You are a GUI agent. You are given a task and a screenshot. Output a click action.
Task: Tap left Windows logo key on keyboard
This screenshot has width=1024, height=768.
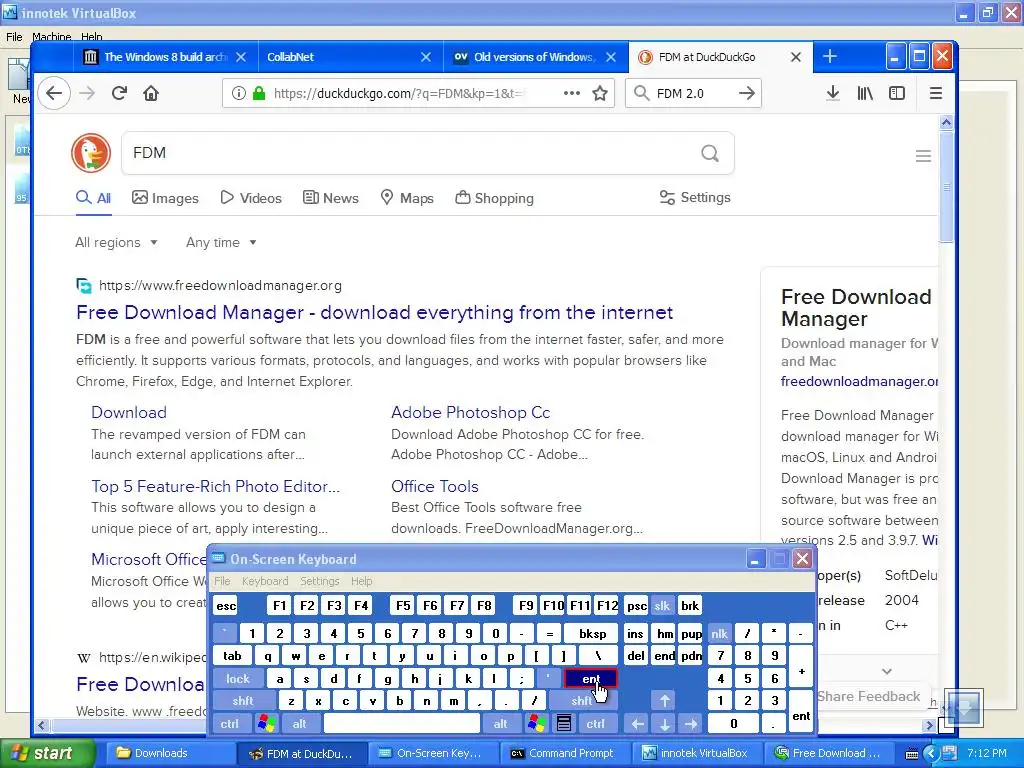coord(266,724)
